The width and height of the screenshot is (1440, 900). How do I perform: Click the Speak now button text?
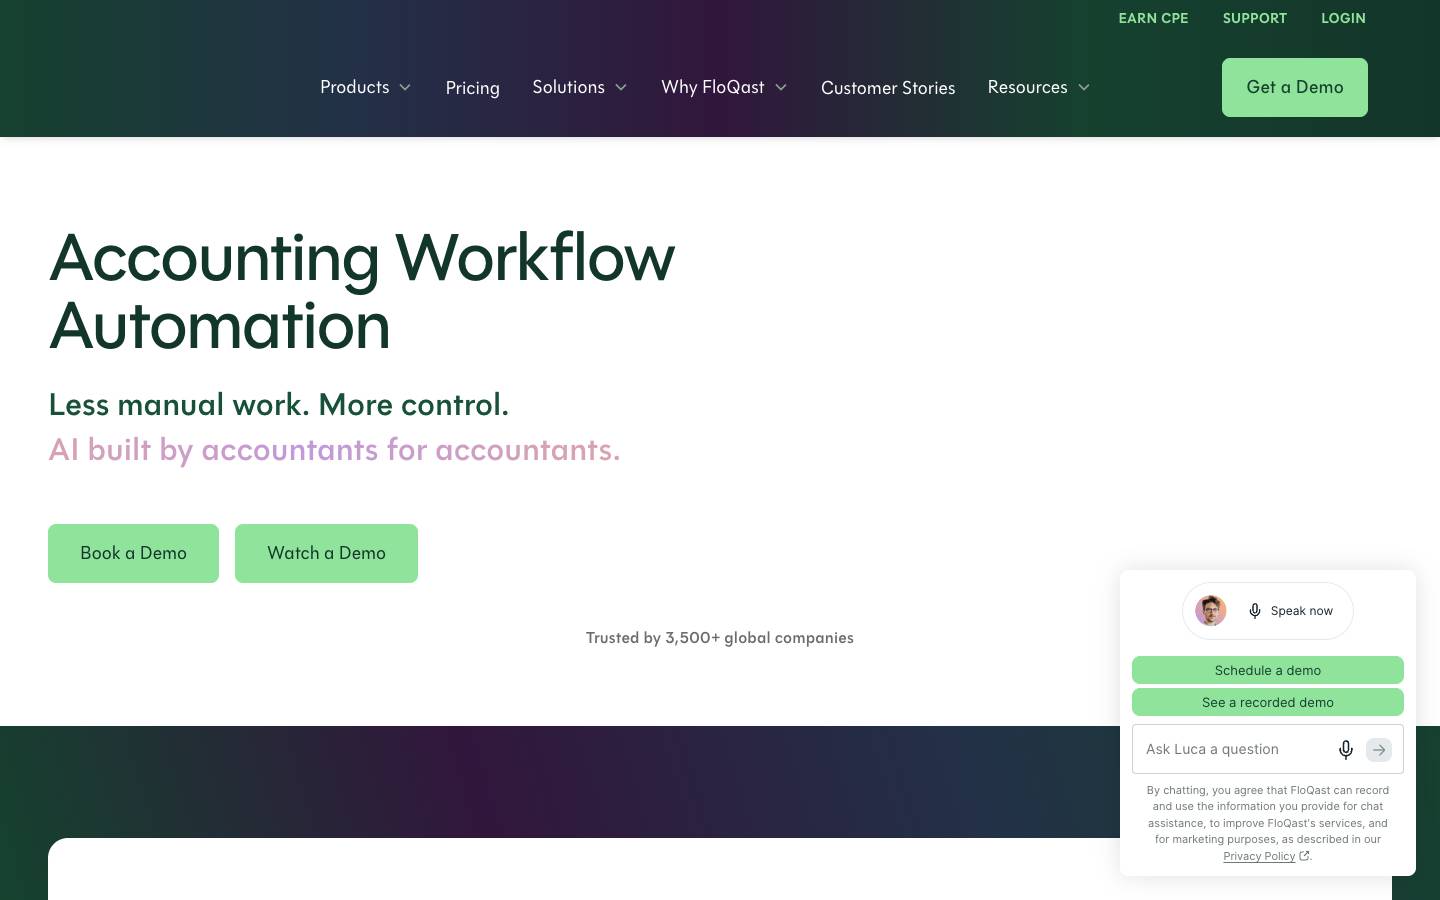pyautogui.click(x=1301, y=611)
